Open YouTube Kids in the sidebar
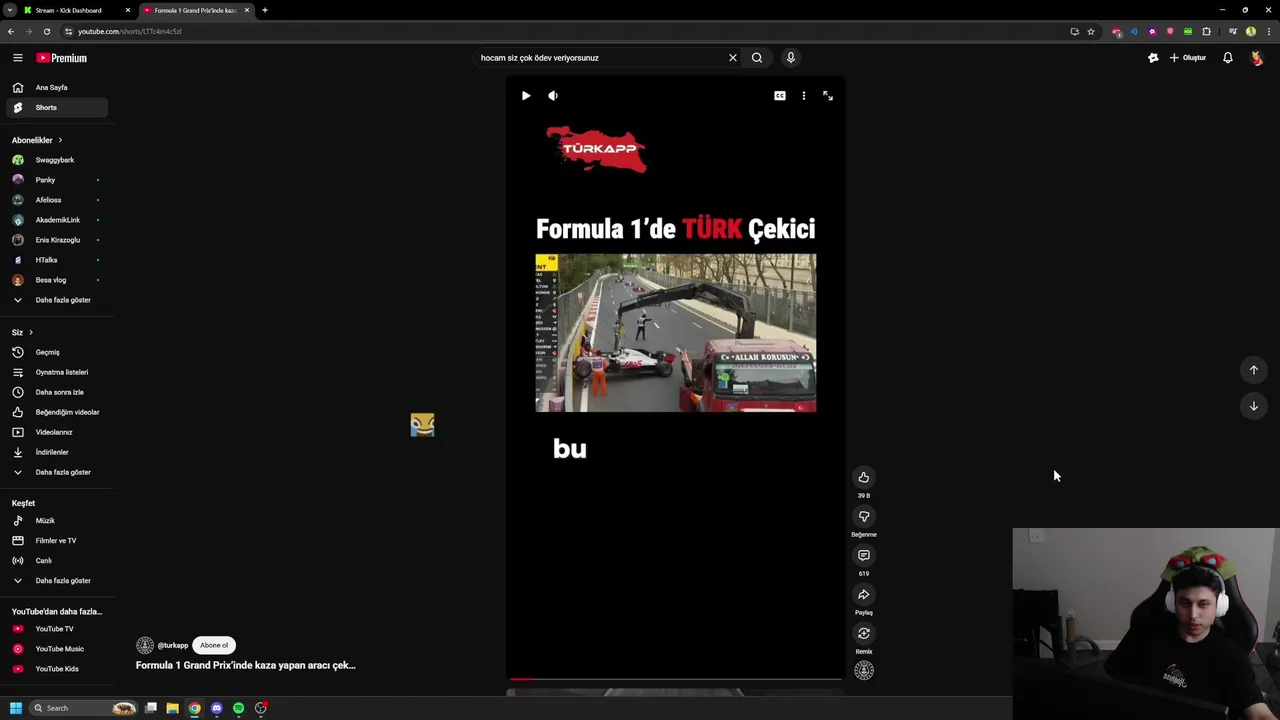 click(x=57, y=669)
